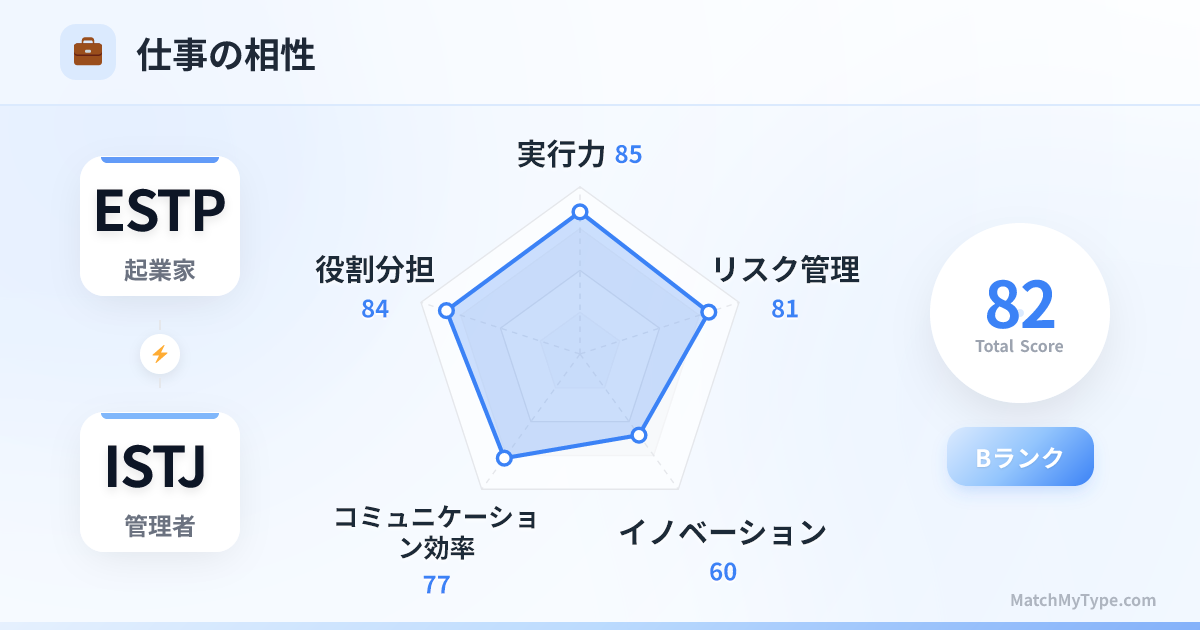
Task: Click the 仕事の相性 heading title
Action: coord(226,55)
